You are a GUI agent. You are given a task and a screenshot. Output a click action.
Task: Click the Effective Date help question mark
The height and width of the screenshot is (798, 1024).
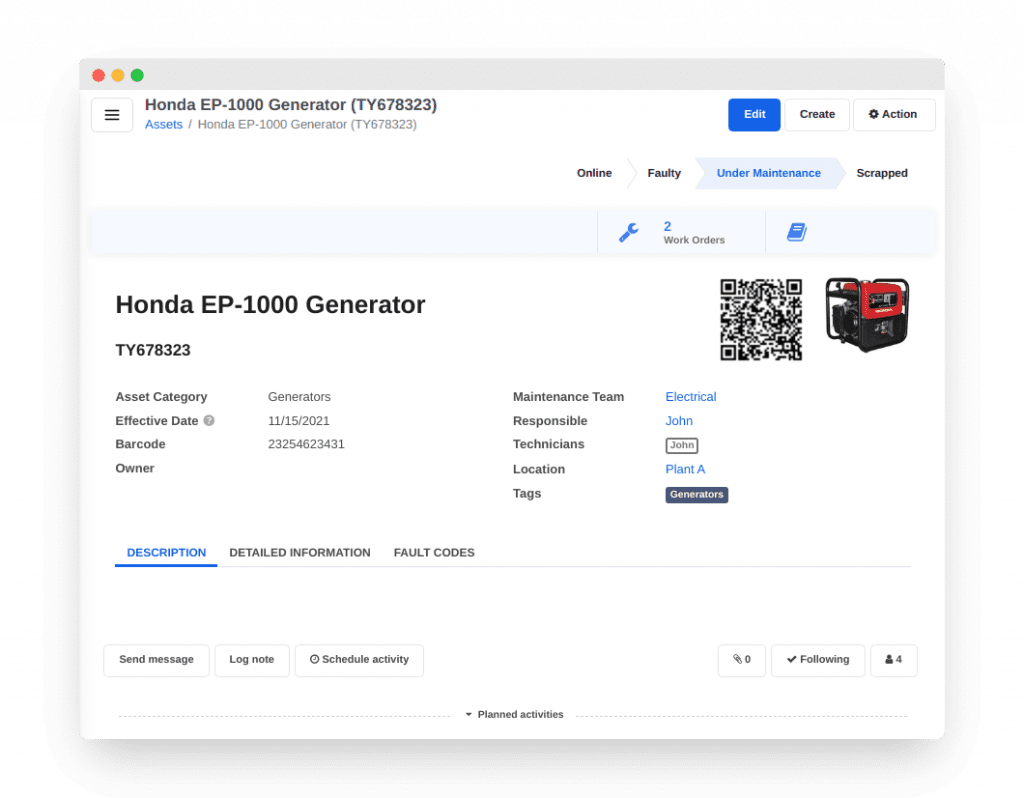click(x=210, y=420)
